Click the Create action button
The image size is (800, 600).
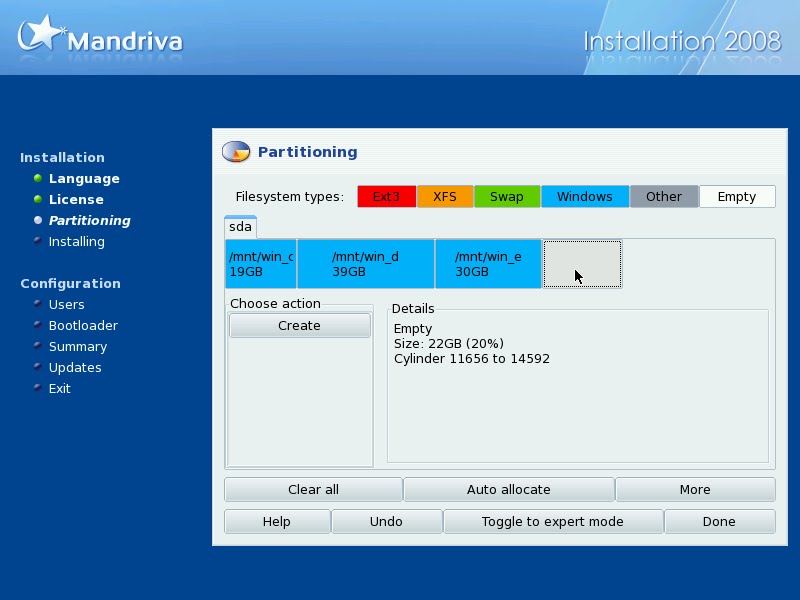pyautogui.click(x=299, y=326)
